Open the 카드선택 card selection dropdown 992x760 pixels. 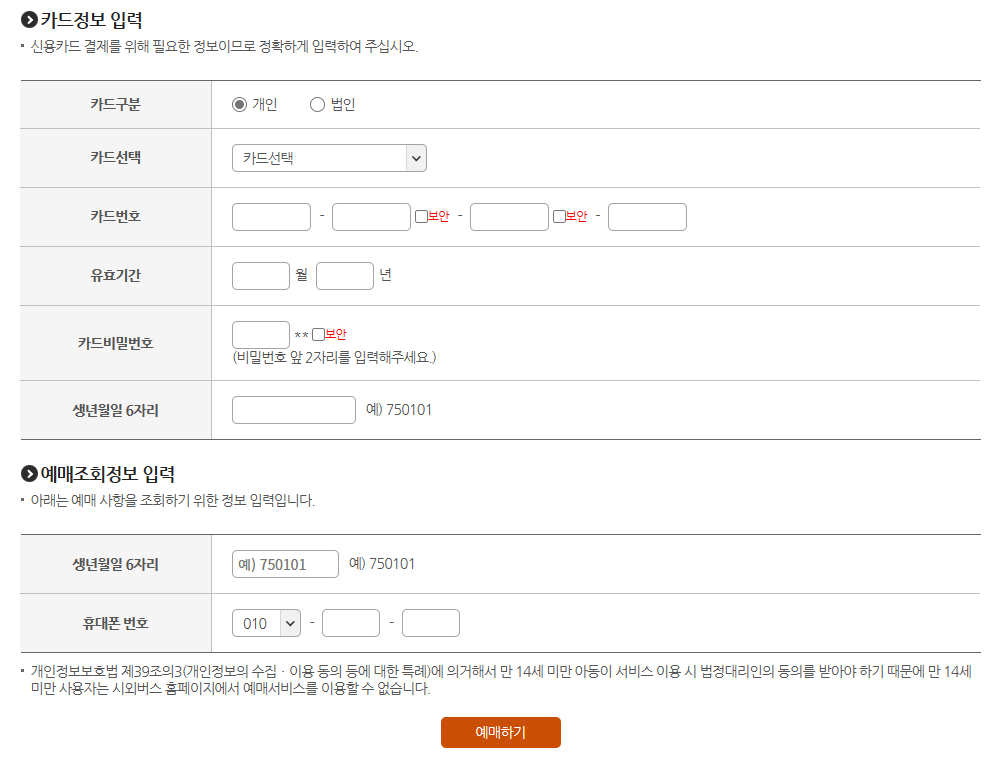328,157
